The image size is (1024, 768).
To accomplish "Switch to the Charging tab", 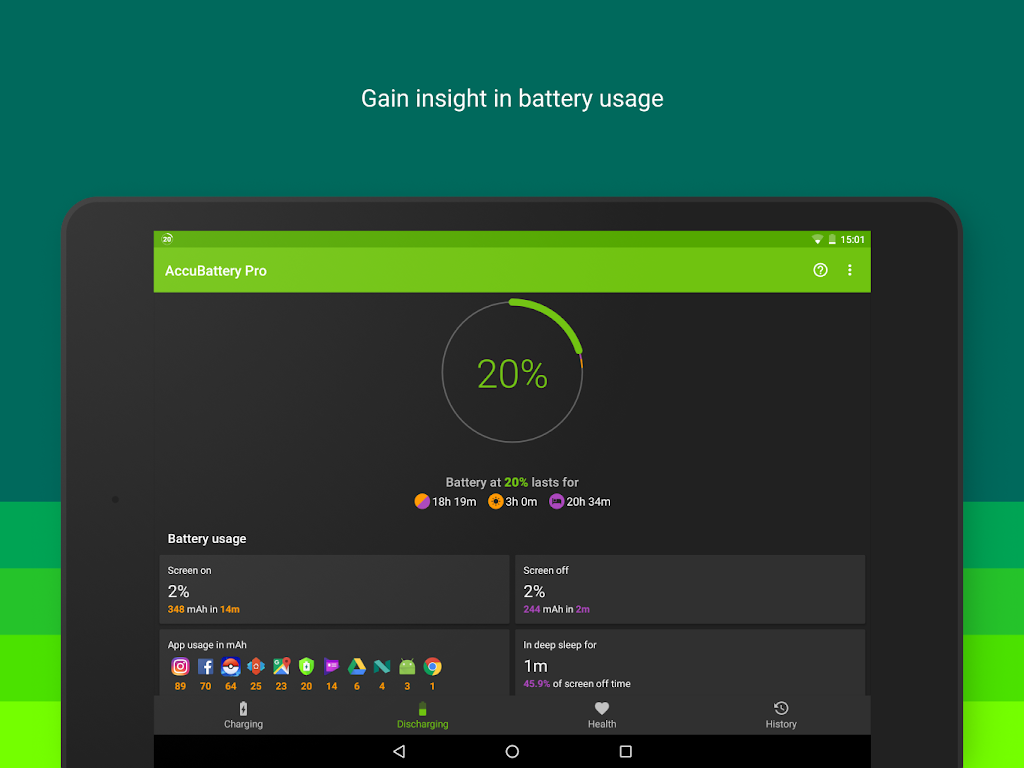I will coord(244,715).
